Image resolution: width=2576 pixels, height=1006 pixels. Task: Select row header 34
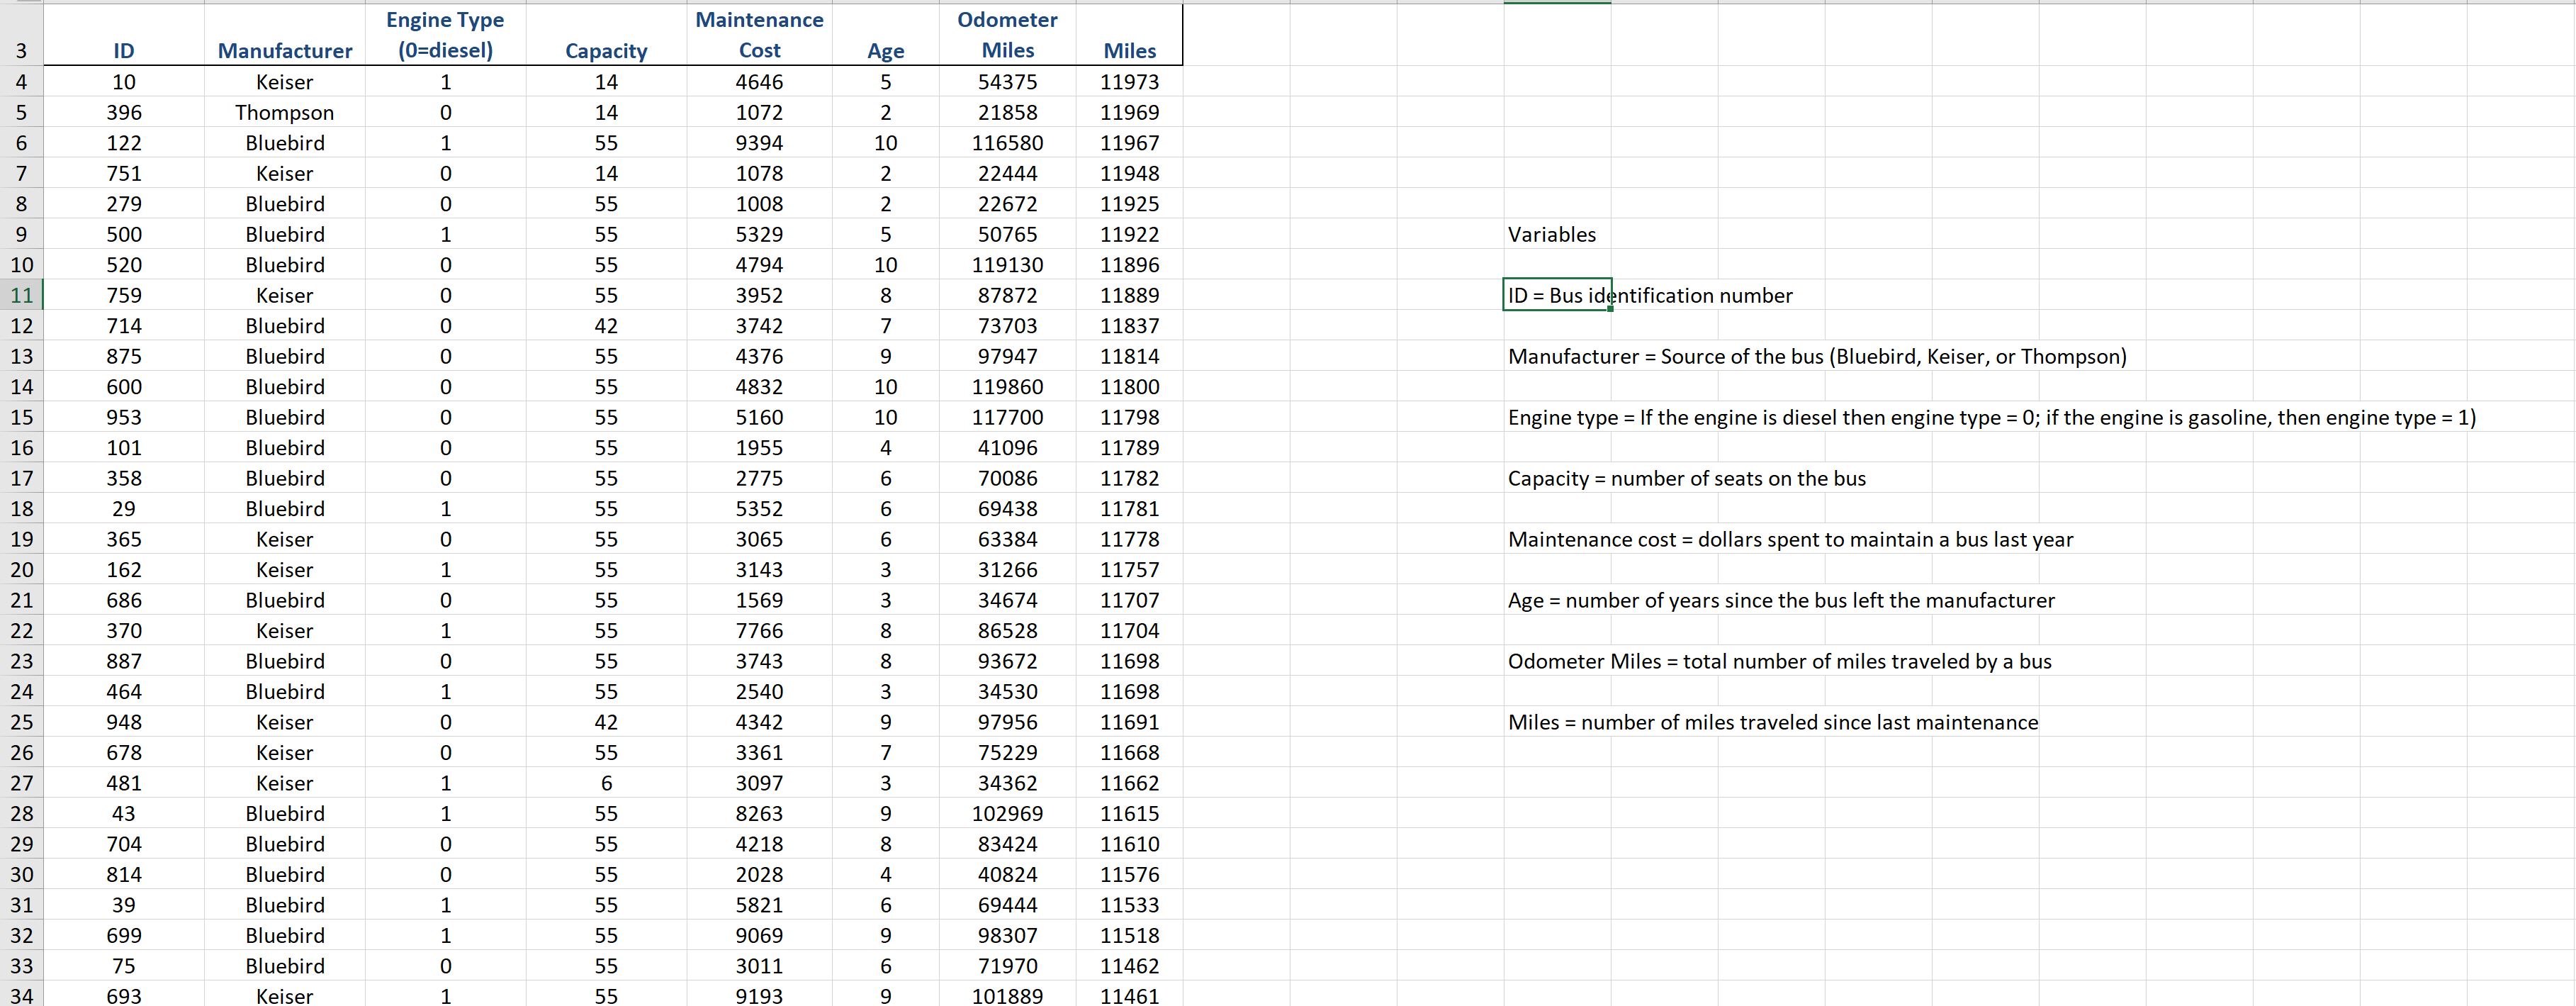[x=21, y=996]
